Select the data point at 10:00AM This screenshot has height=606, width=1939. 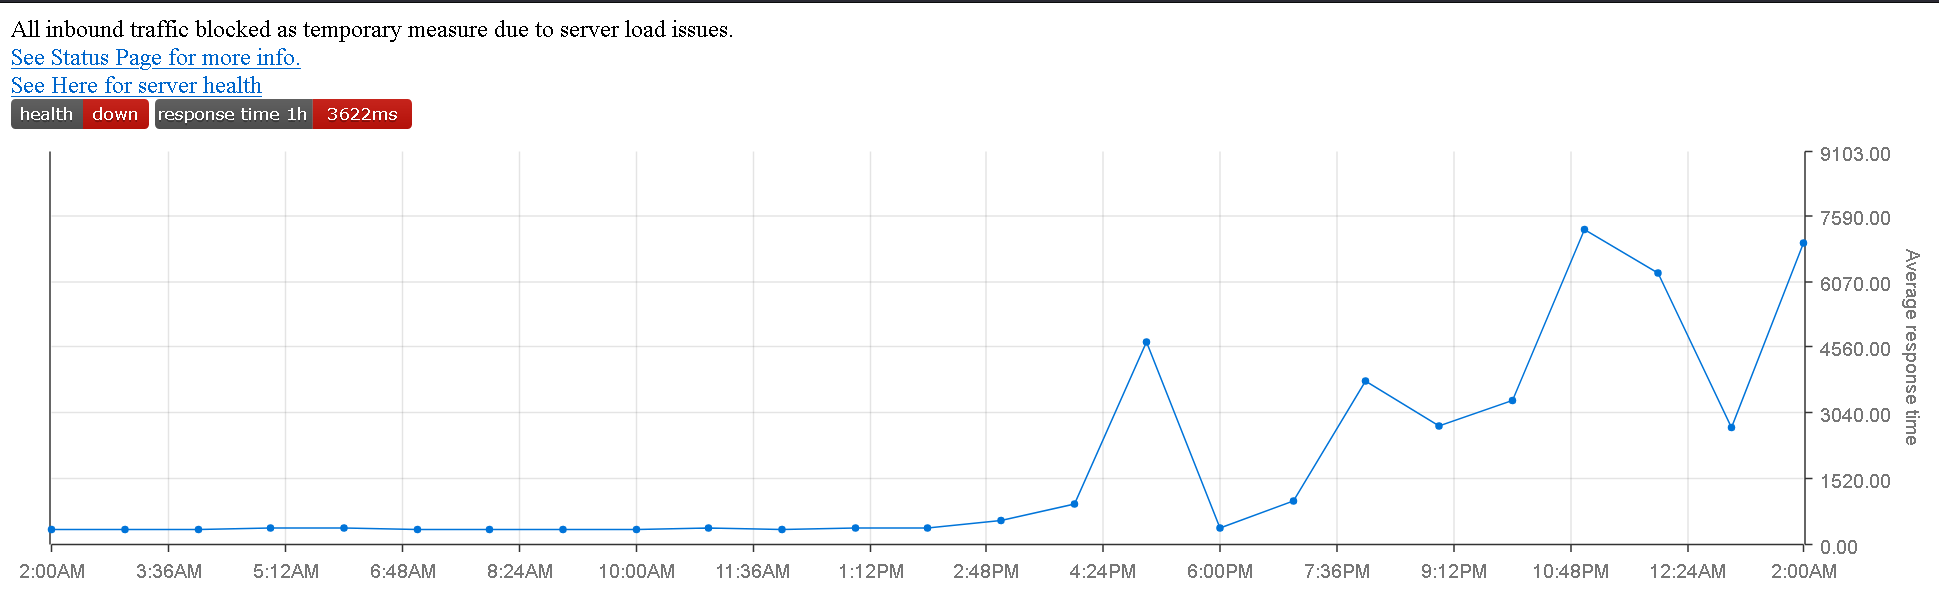[636, 530]
